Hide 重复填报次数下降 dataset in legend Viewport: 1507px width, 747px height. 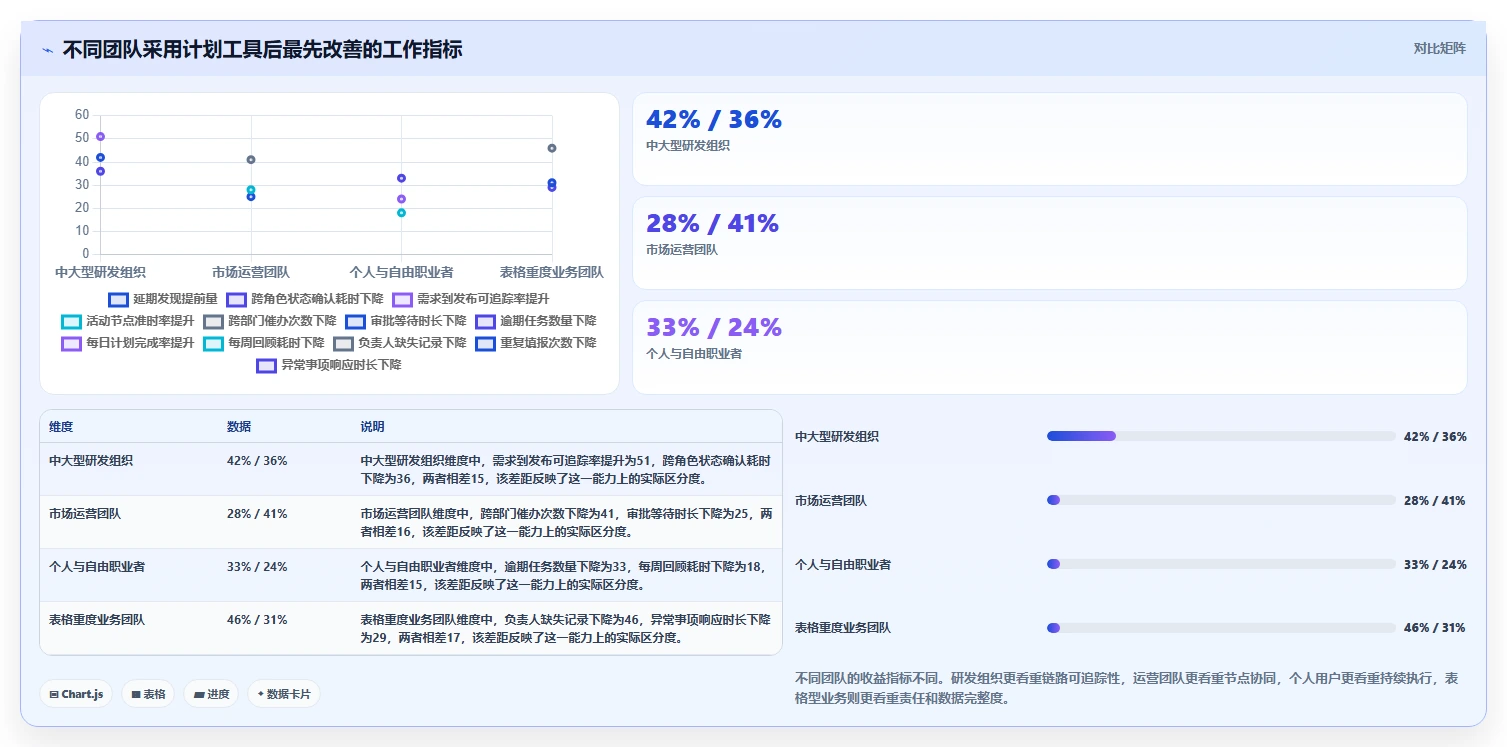pyautogui.click(x=536, y=343)
